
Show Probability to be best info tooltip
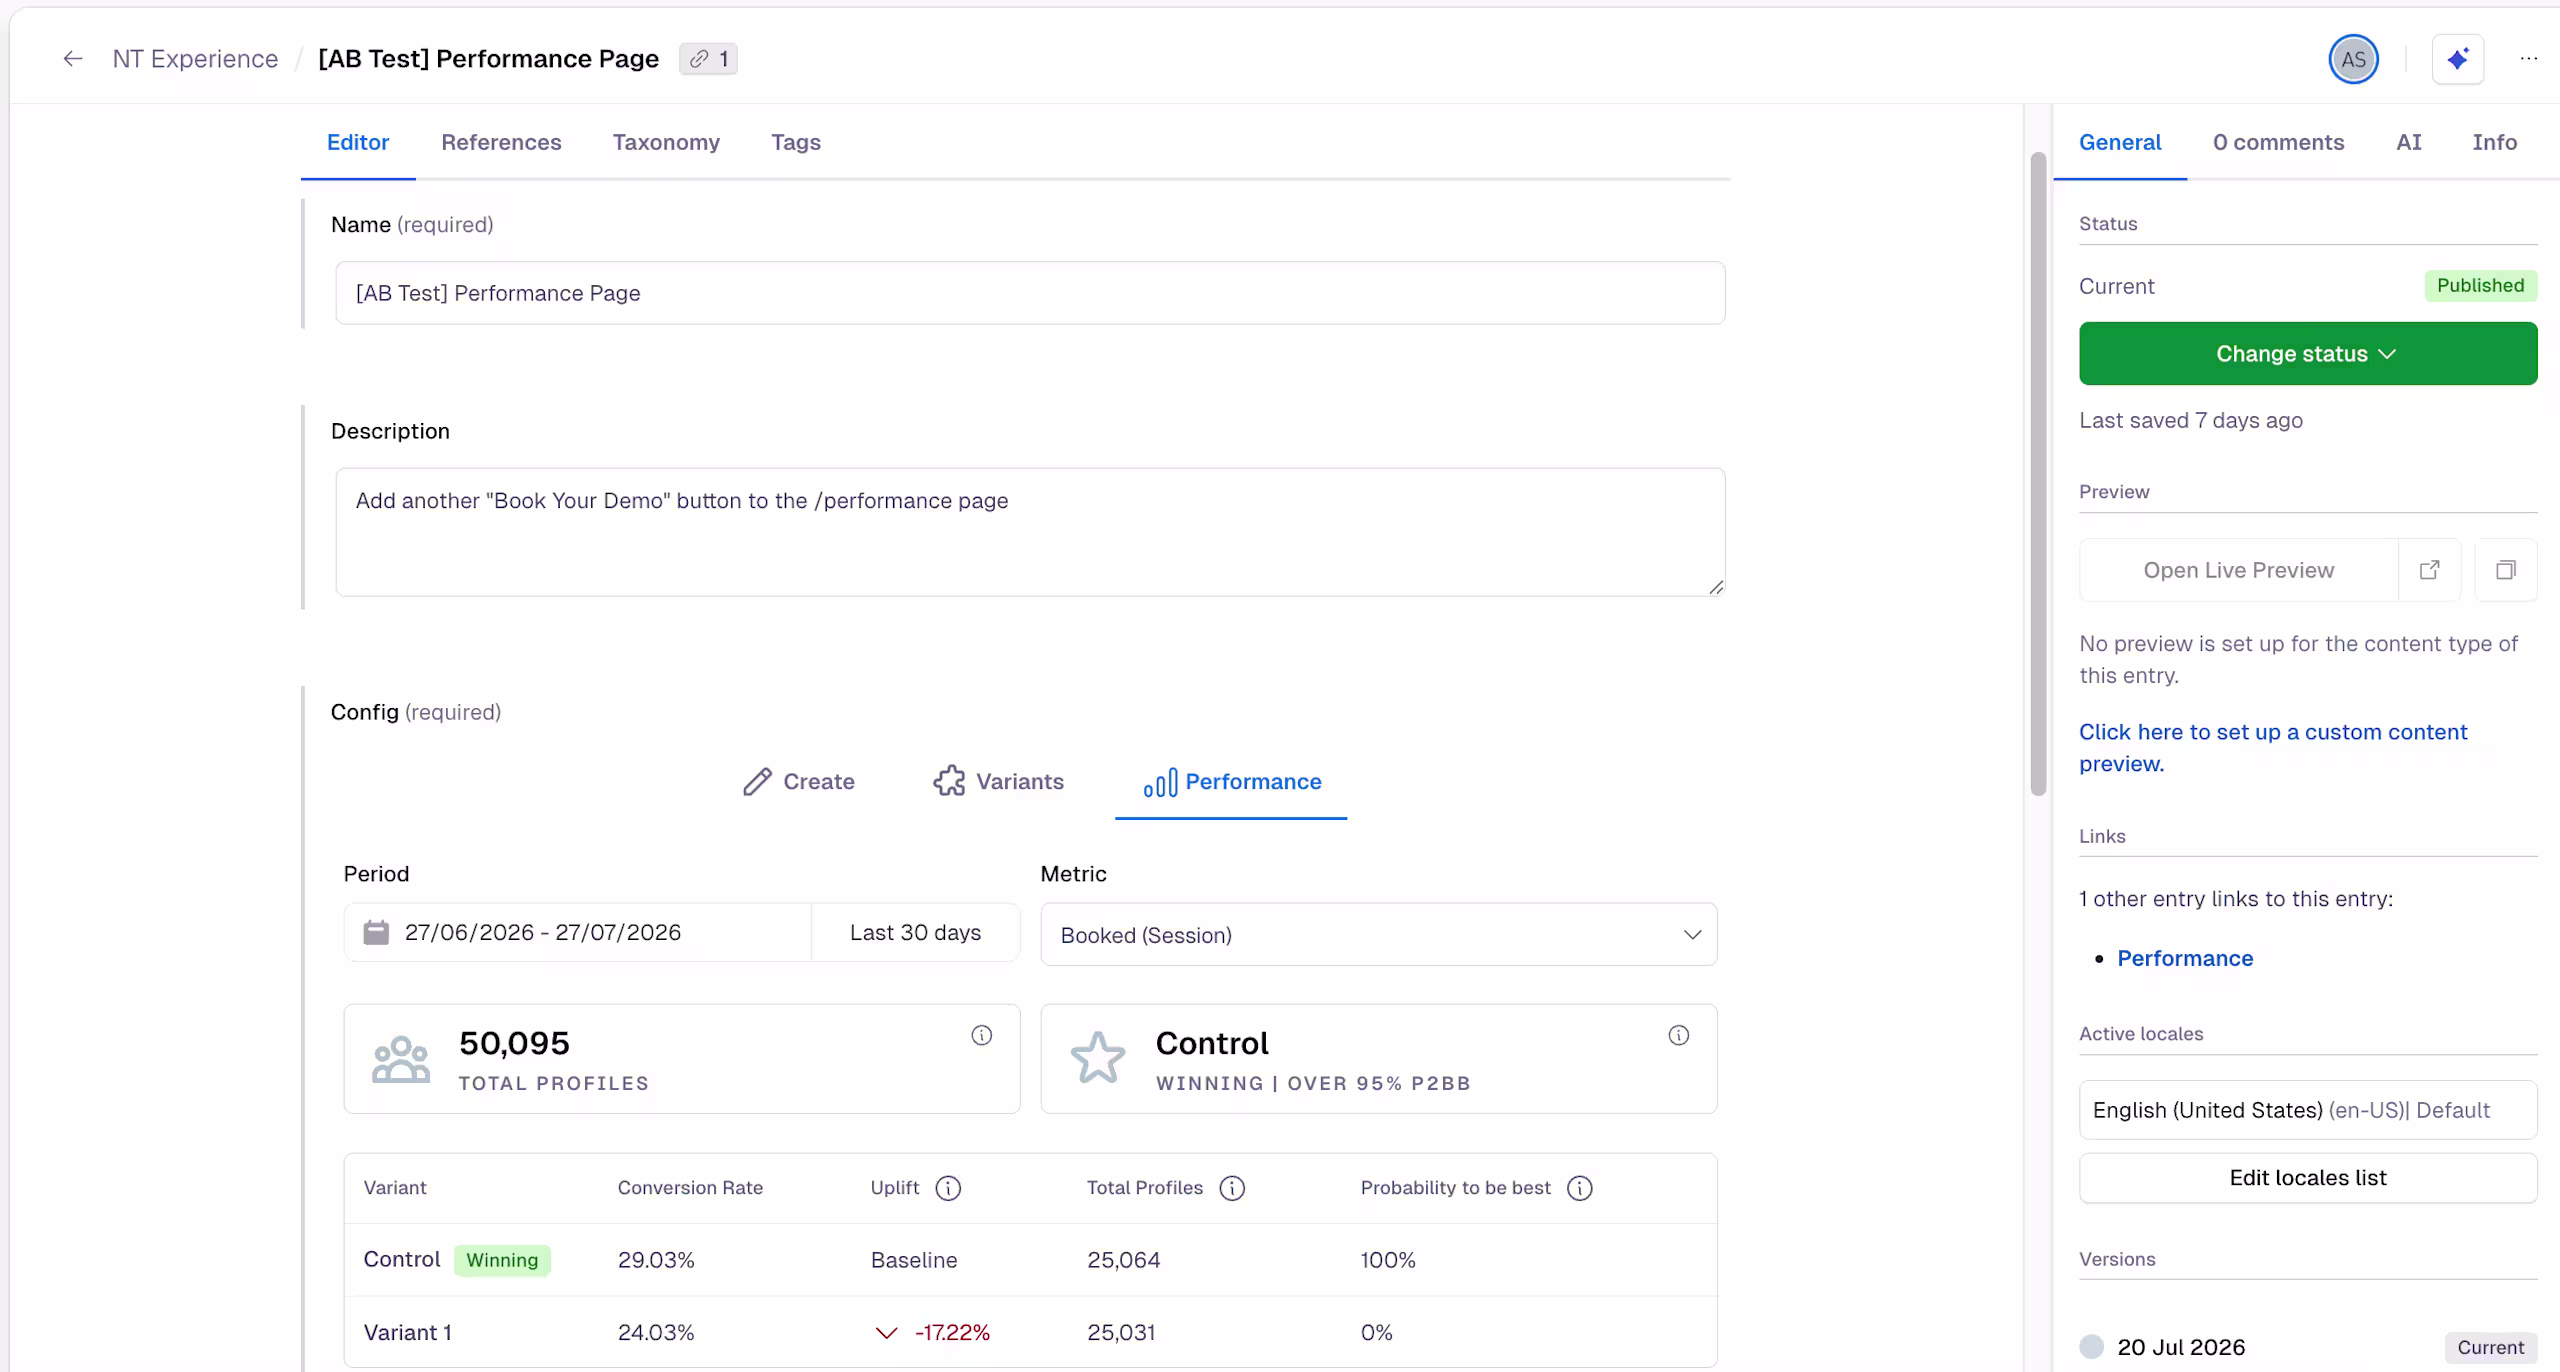click(1580, 1188)
